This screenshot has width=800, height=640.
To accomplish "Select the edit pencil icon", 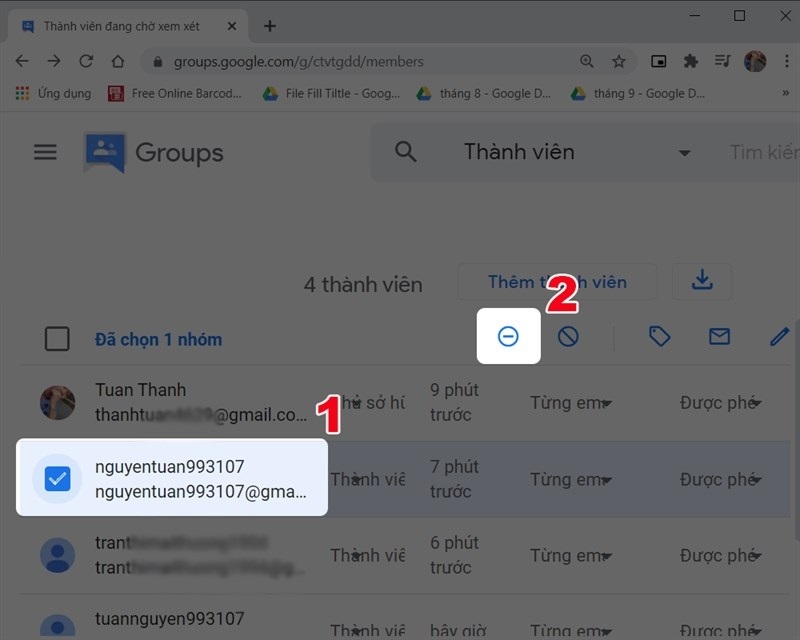I will tap(779, 336).
